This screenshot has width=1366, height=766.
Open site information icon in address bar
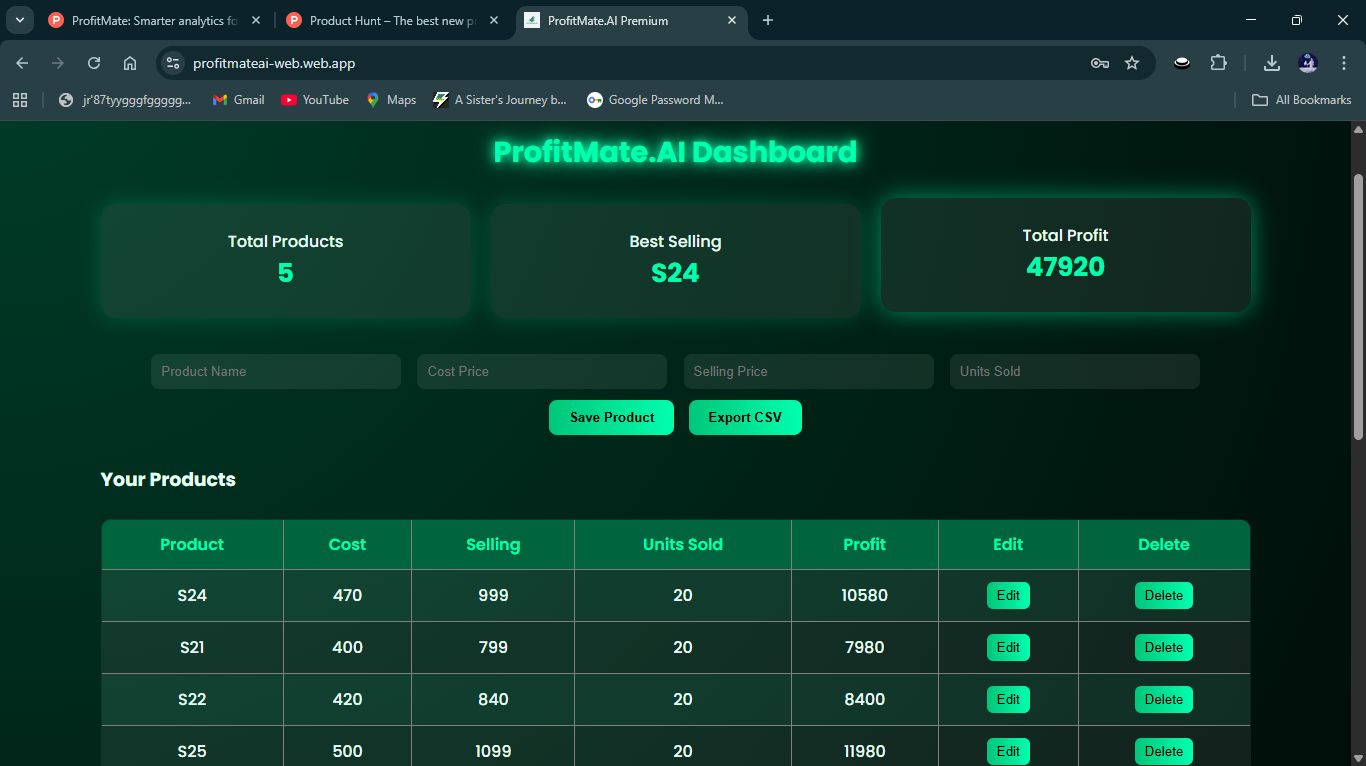tap(172, 62)
